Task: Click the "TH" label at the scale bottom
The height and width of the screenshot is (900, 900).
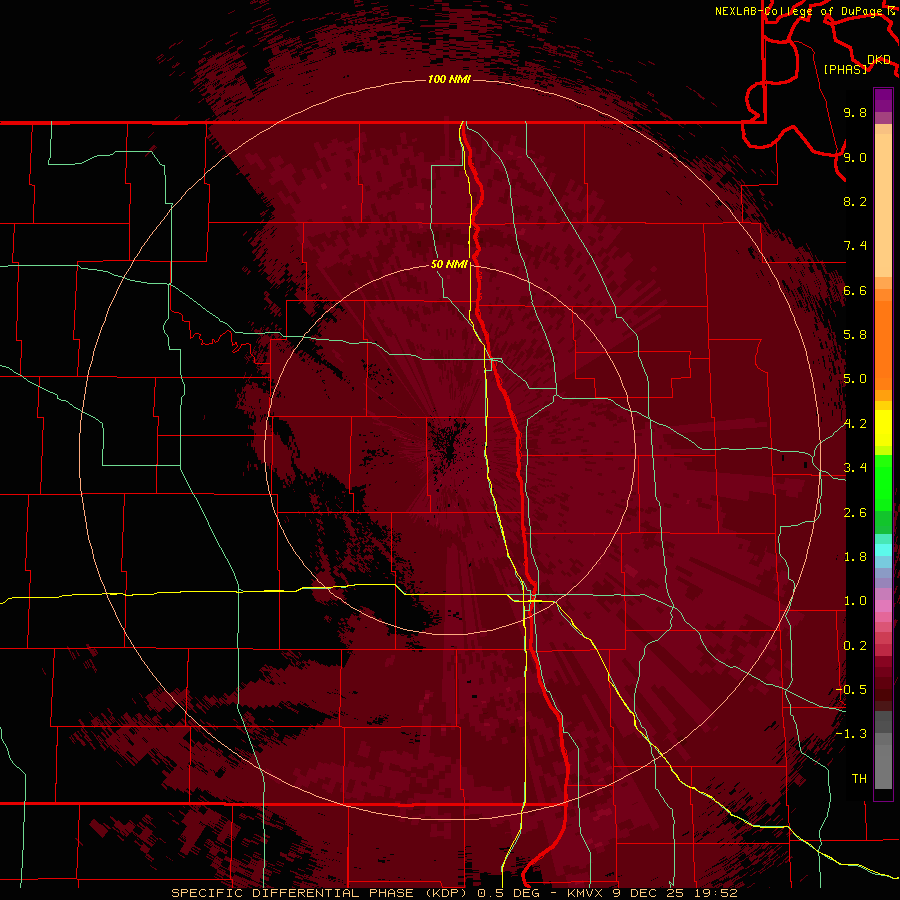Action: 859,779
